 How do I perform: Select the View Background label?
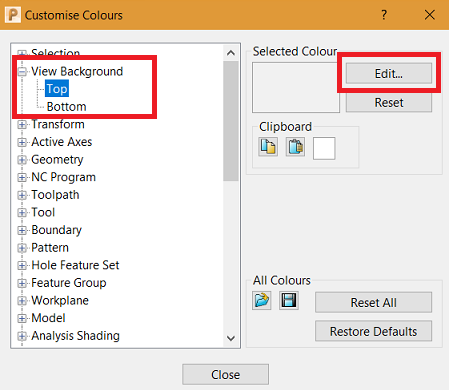[77, 71]
